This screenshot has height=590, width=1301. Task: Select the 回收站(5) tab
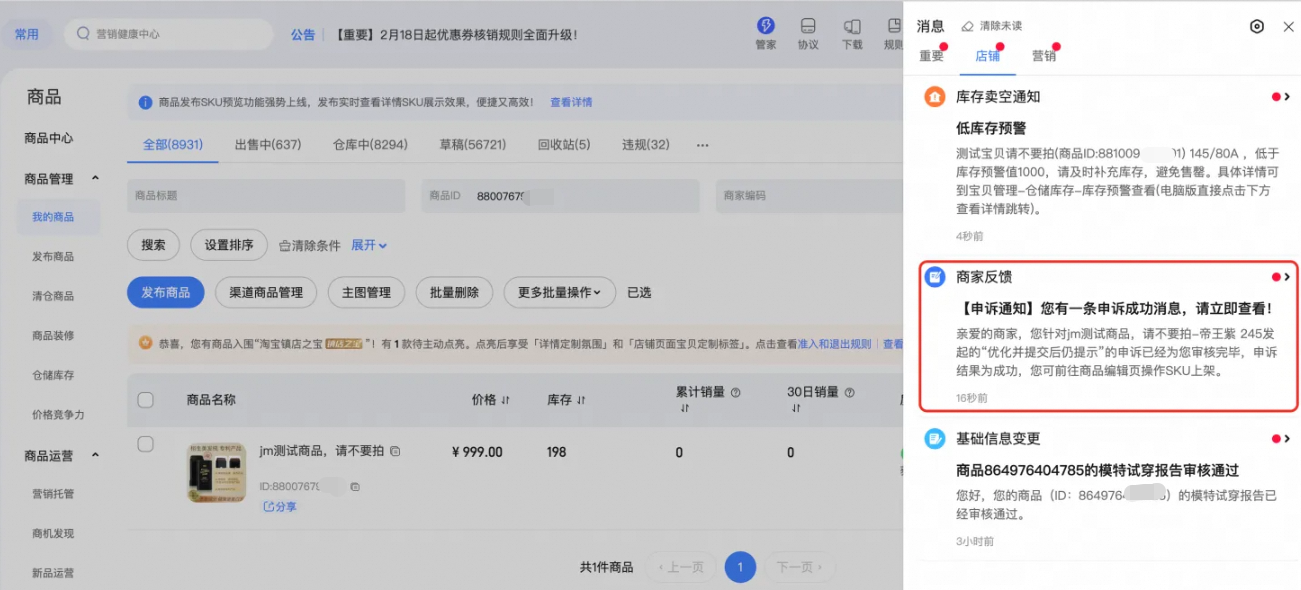pyautogui.click(x=564, y=145)
